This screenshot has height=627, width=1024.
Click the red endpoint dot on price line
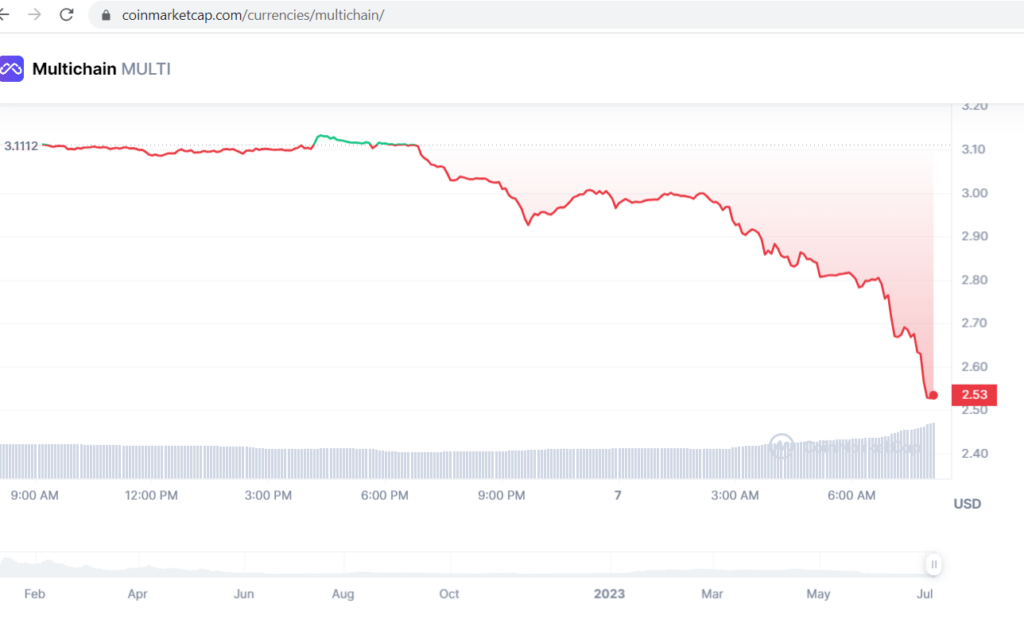pos(933,394)
